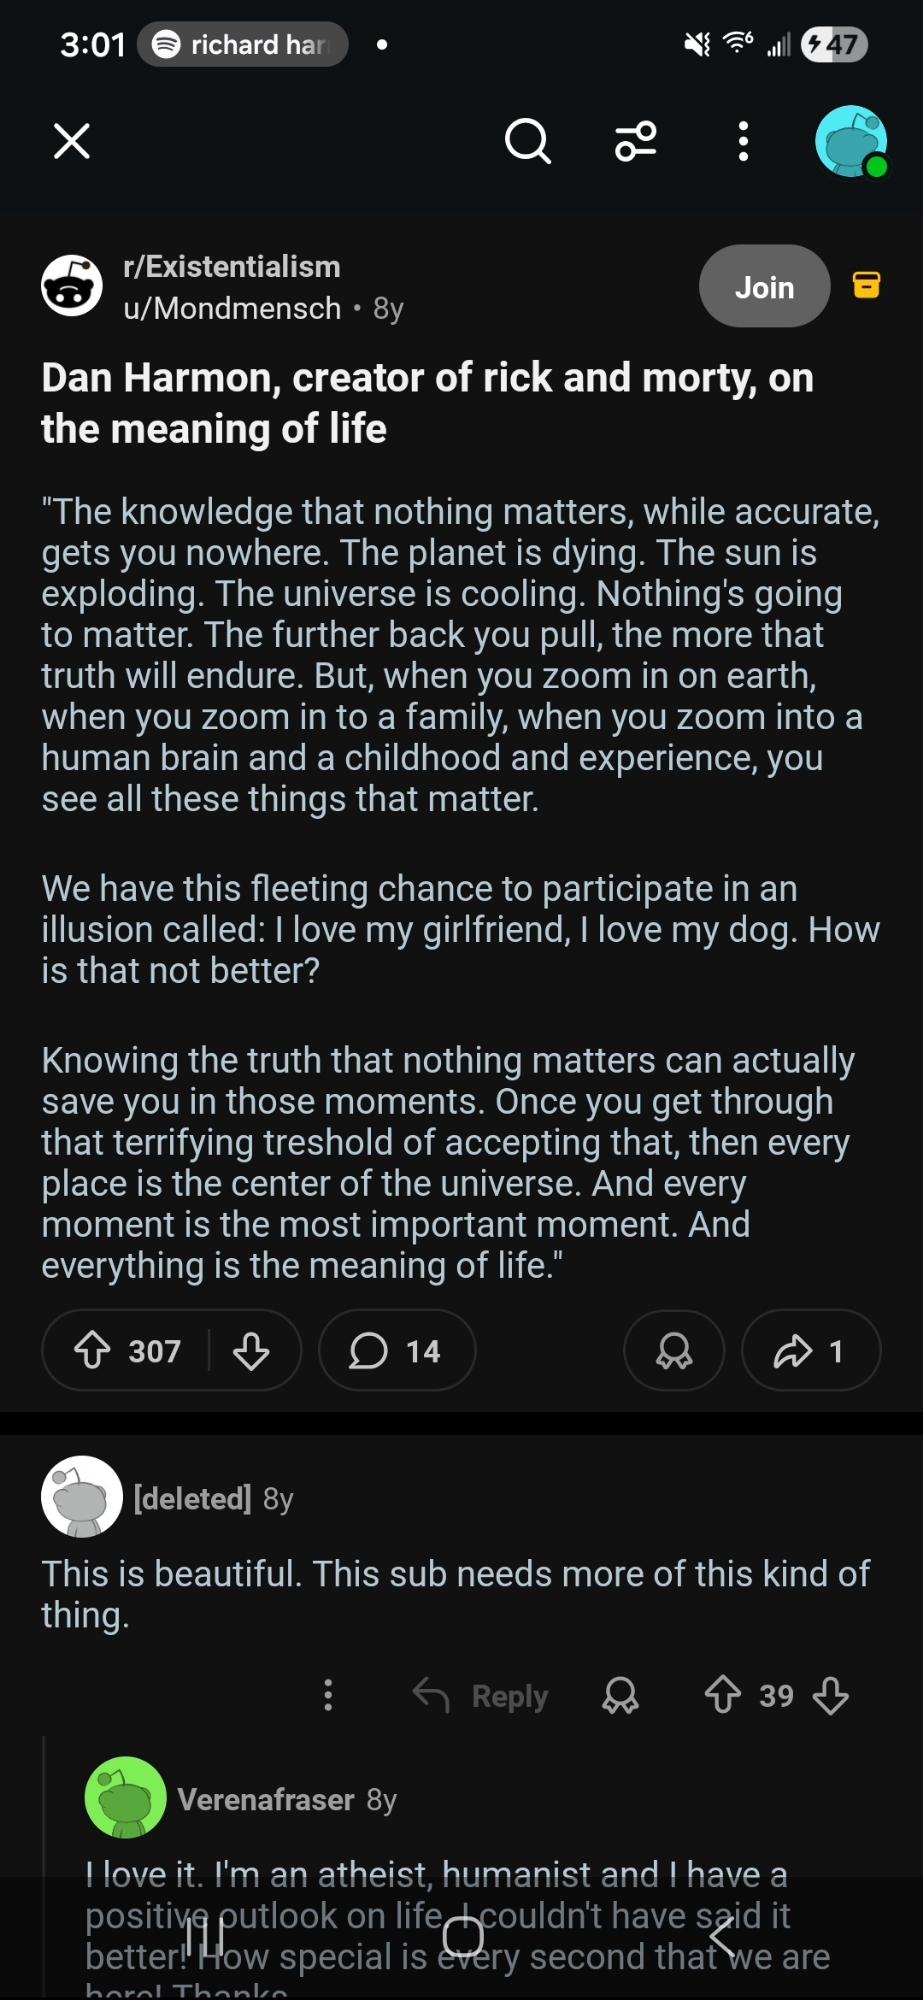Tap the r/Existentialism community avatar

pyautogui.click(x=72, y=286)
